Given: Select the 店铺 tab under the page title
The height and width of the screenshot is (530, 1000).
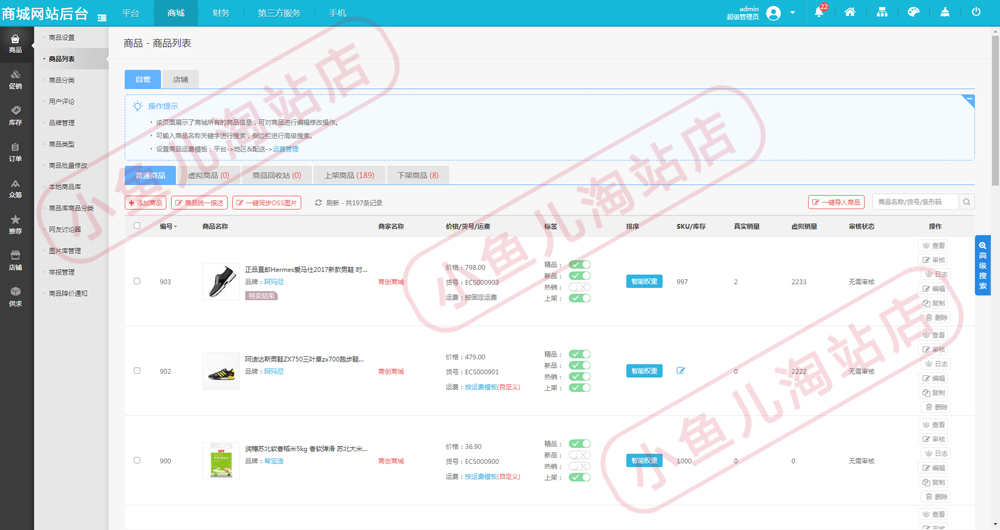Looking at the screenshot, I should point(180,79).
